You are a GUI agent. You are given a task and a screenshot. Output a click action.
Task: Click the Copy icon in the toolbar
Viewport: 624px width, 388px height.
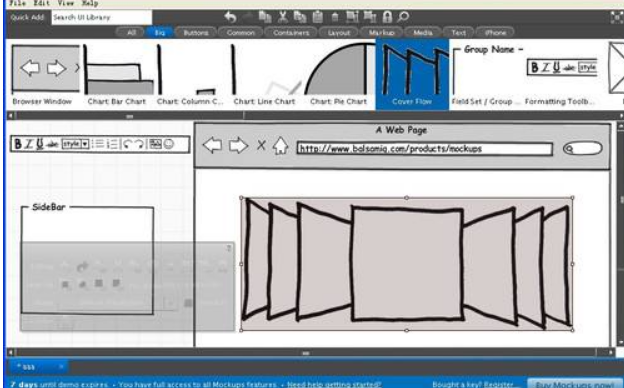tap(300, 17)
